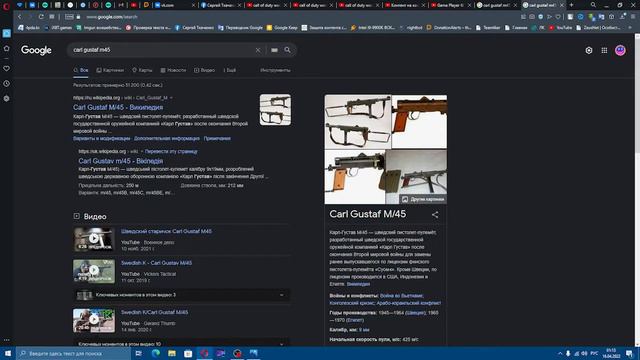Open the Wikipedia result thumbnail image
The width and height of the screenshot is (640, 360).
click(276, 109)
